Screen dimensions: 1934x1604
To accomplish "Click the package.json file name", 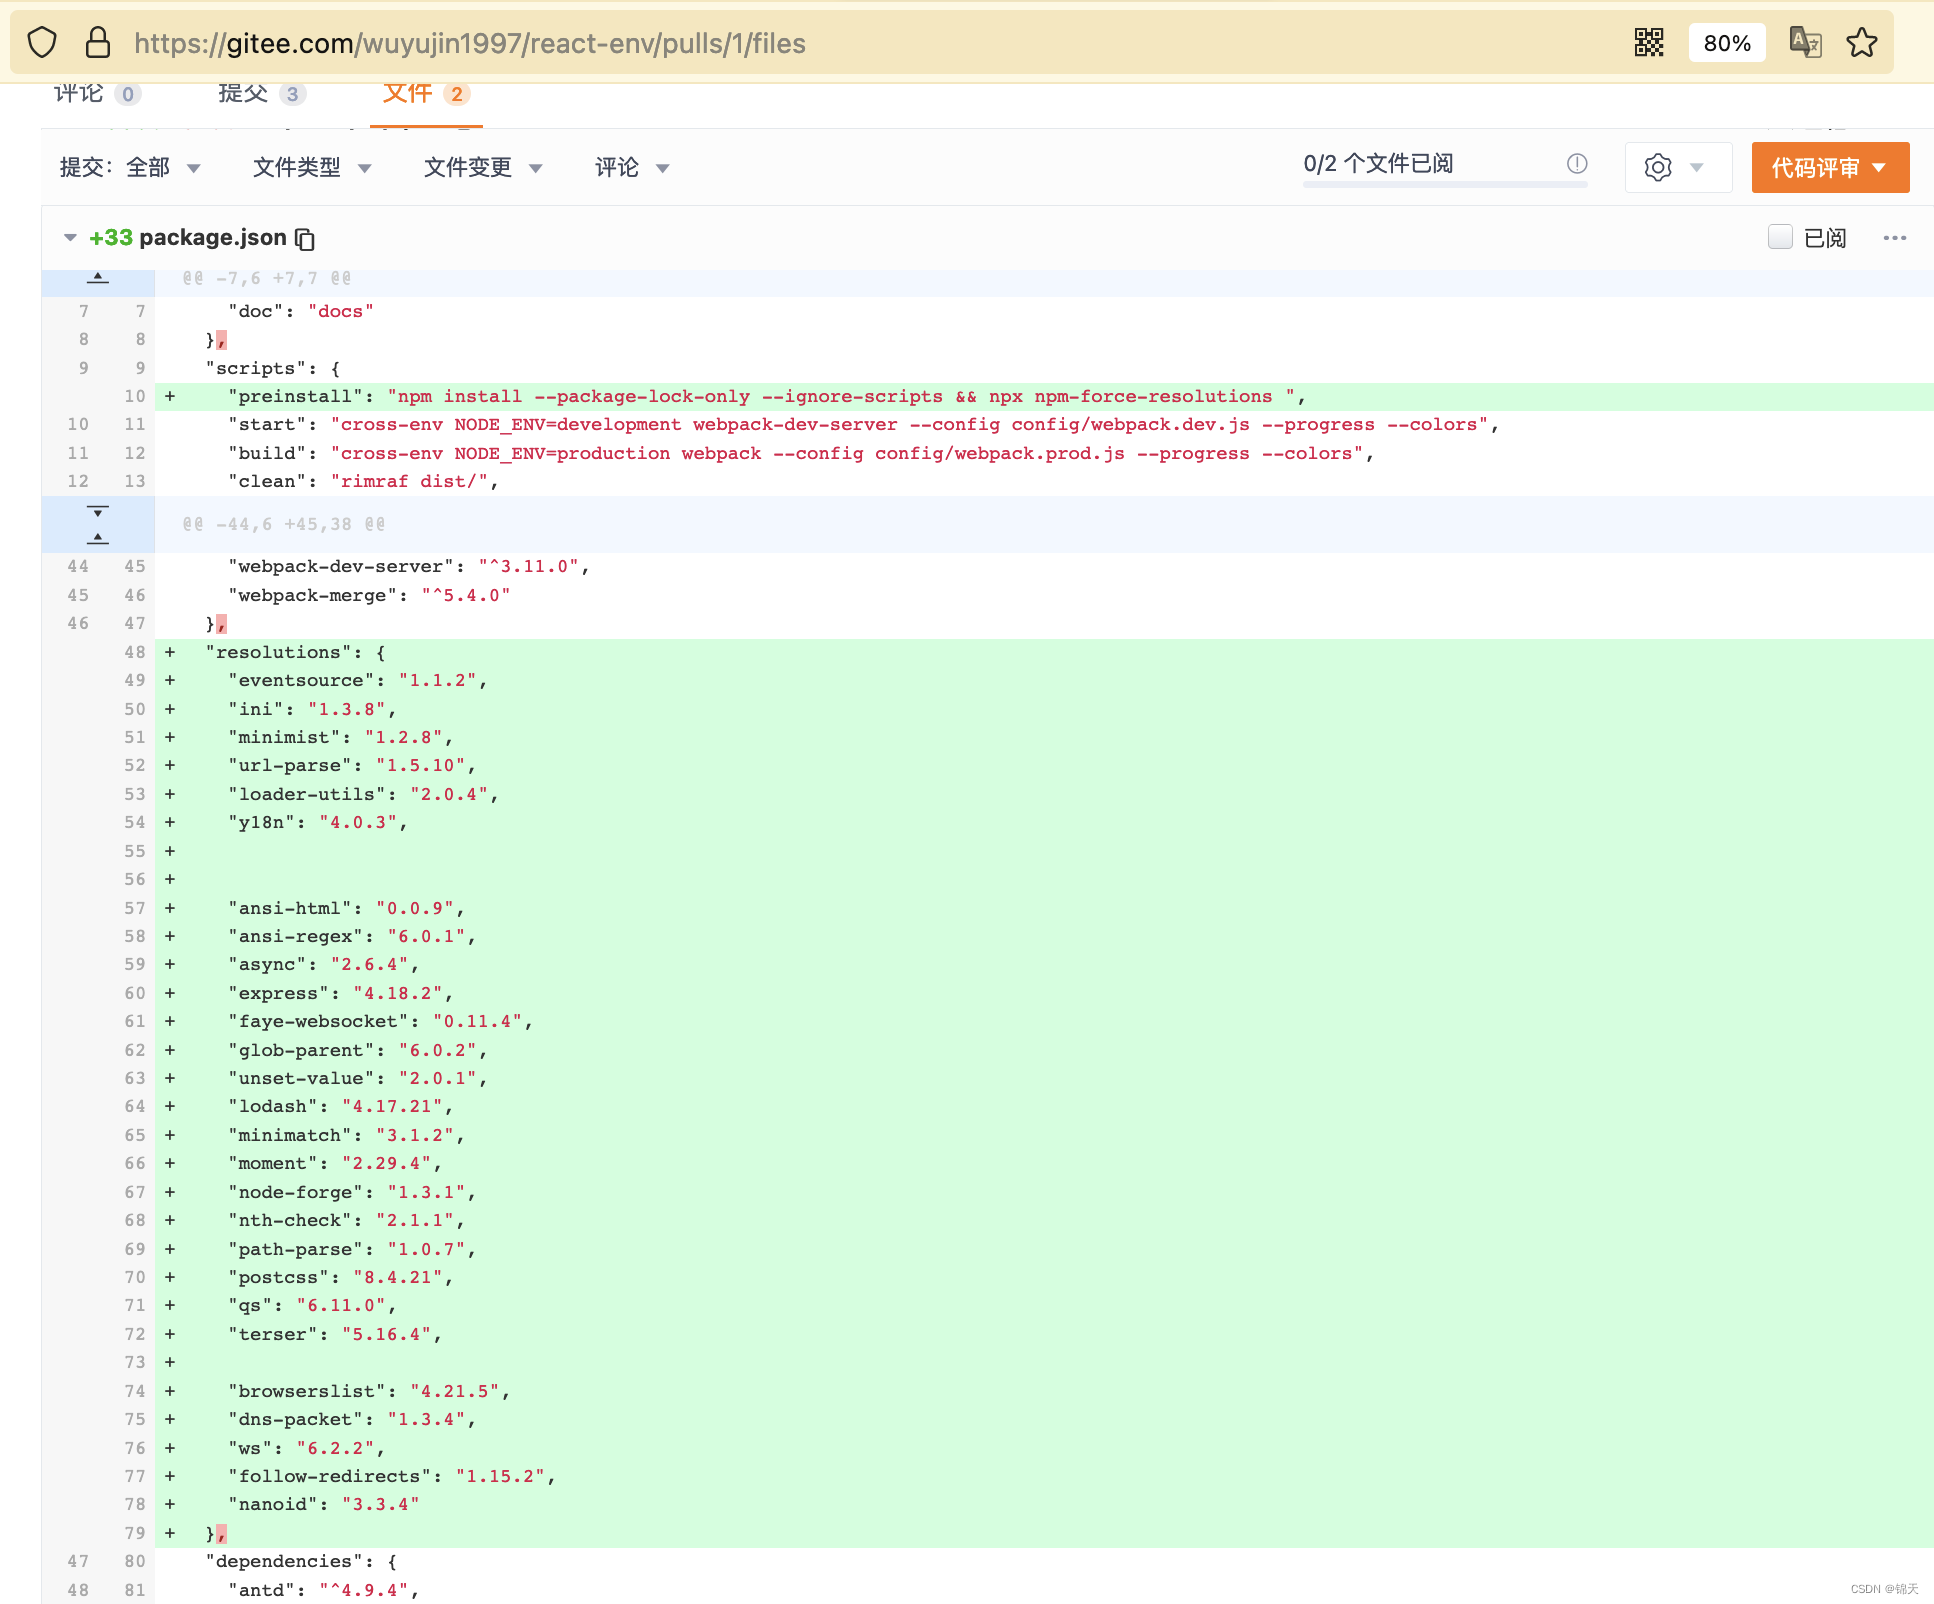I will tap(213, 238).
